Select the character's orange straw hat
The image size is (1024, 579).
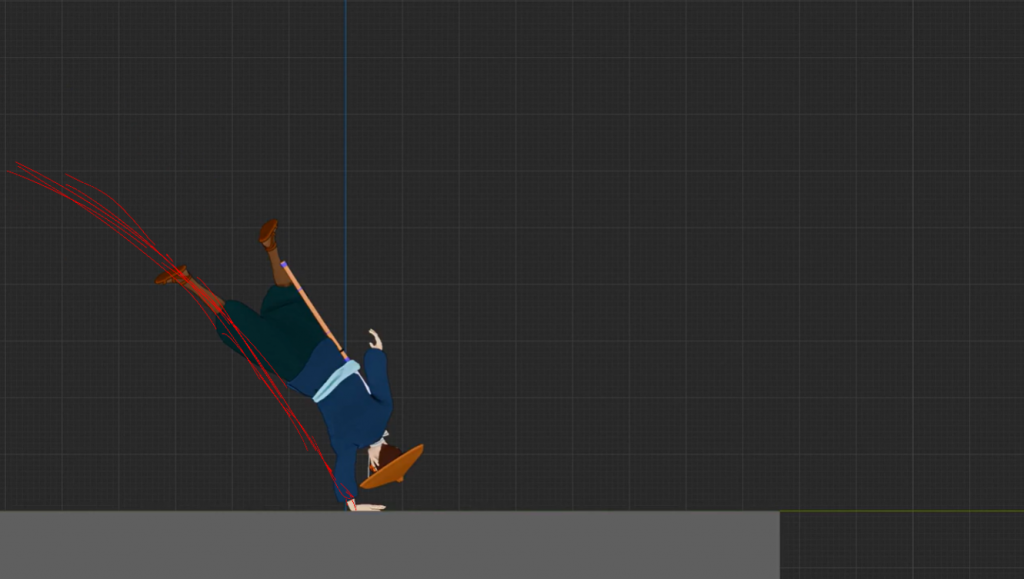392,467
